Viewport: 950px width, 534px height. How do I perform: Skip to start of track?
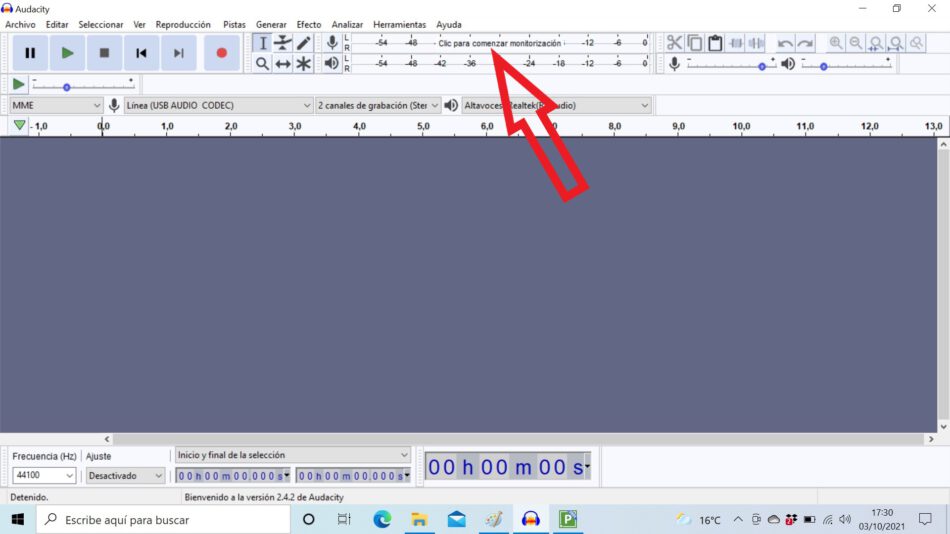(x=141, y=53)
